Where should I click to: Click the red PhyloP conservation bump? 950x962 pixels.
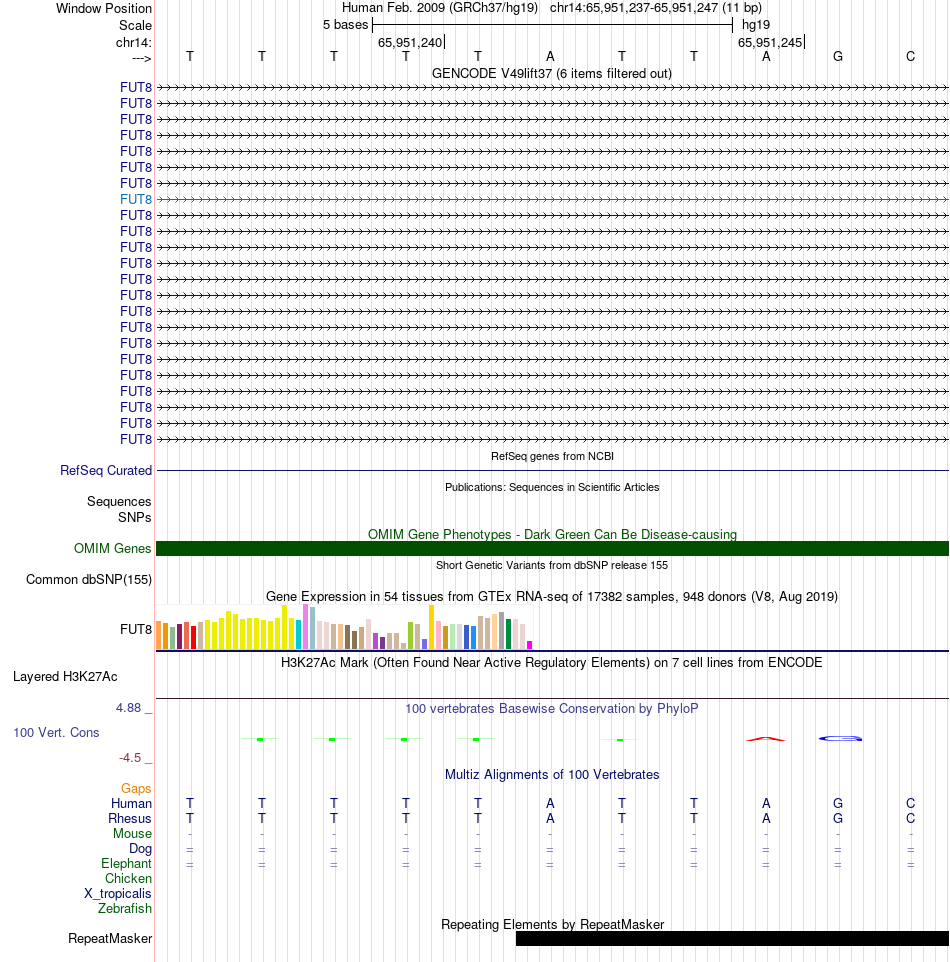click(x=765, y=739)
